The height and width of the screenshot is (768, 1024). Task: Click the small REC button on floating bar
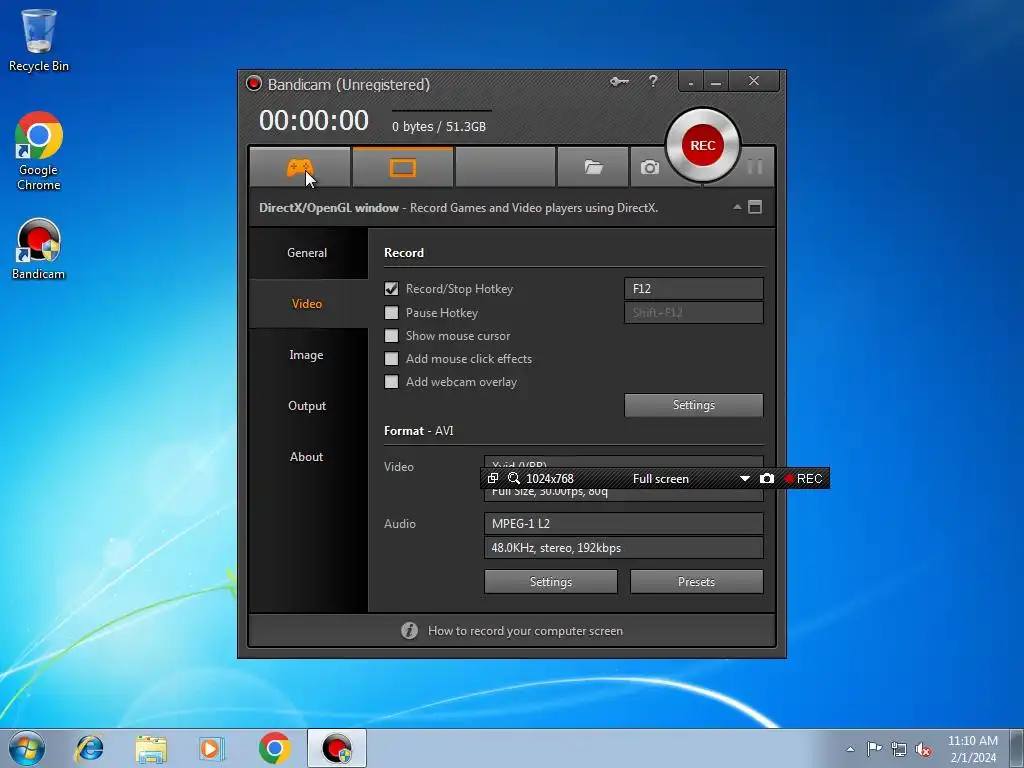(803, 479)
